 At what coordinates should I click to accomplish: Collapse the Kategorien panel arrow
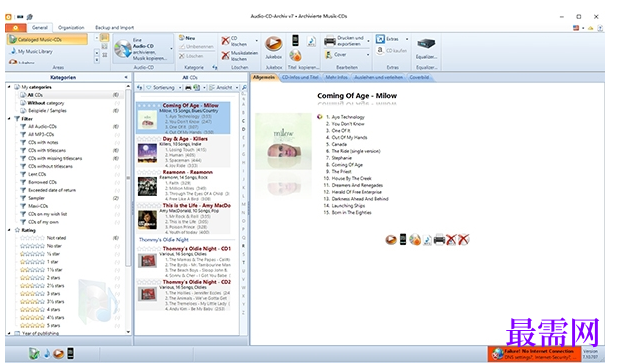click(x=126, y=77)
